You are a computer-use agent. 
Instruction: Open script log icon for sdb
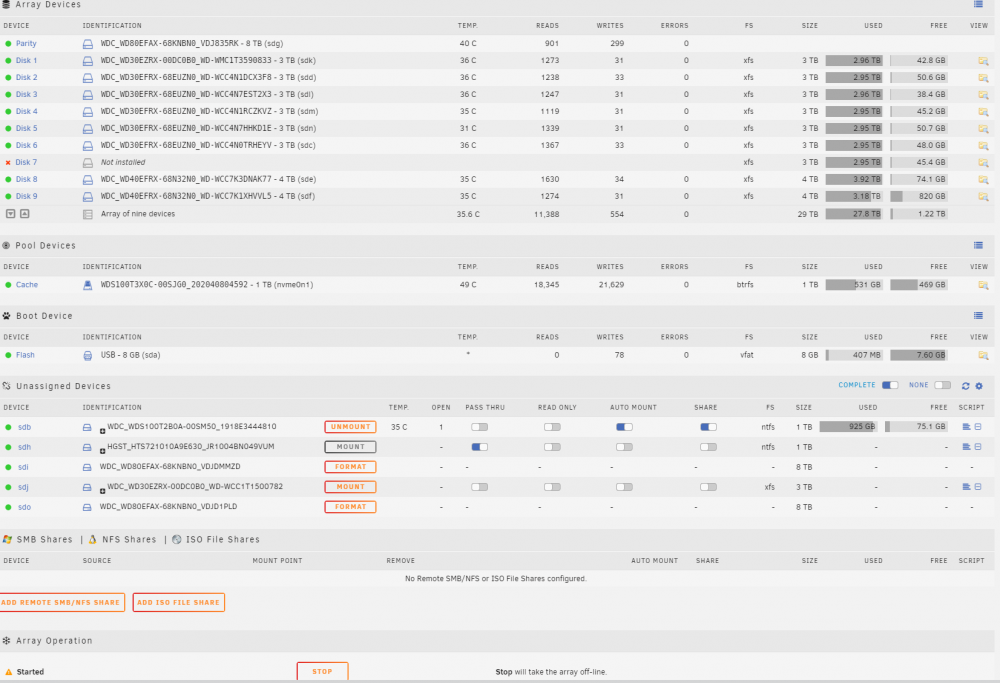click(x=966, y=427)
